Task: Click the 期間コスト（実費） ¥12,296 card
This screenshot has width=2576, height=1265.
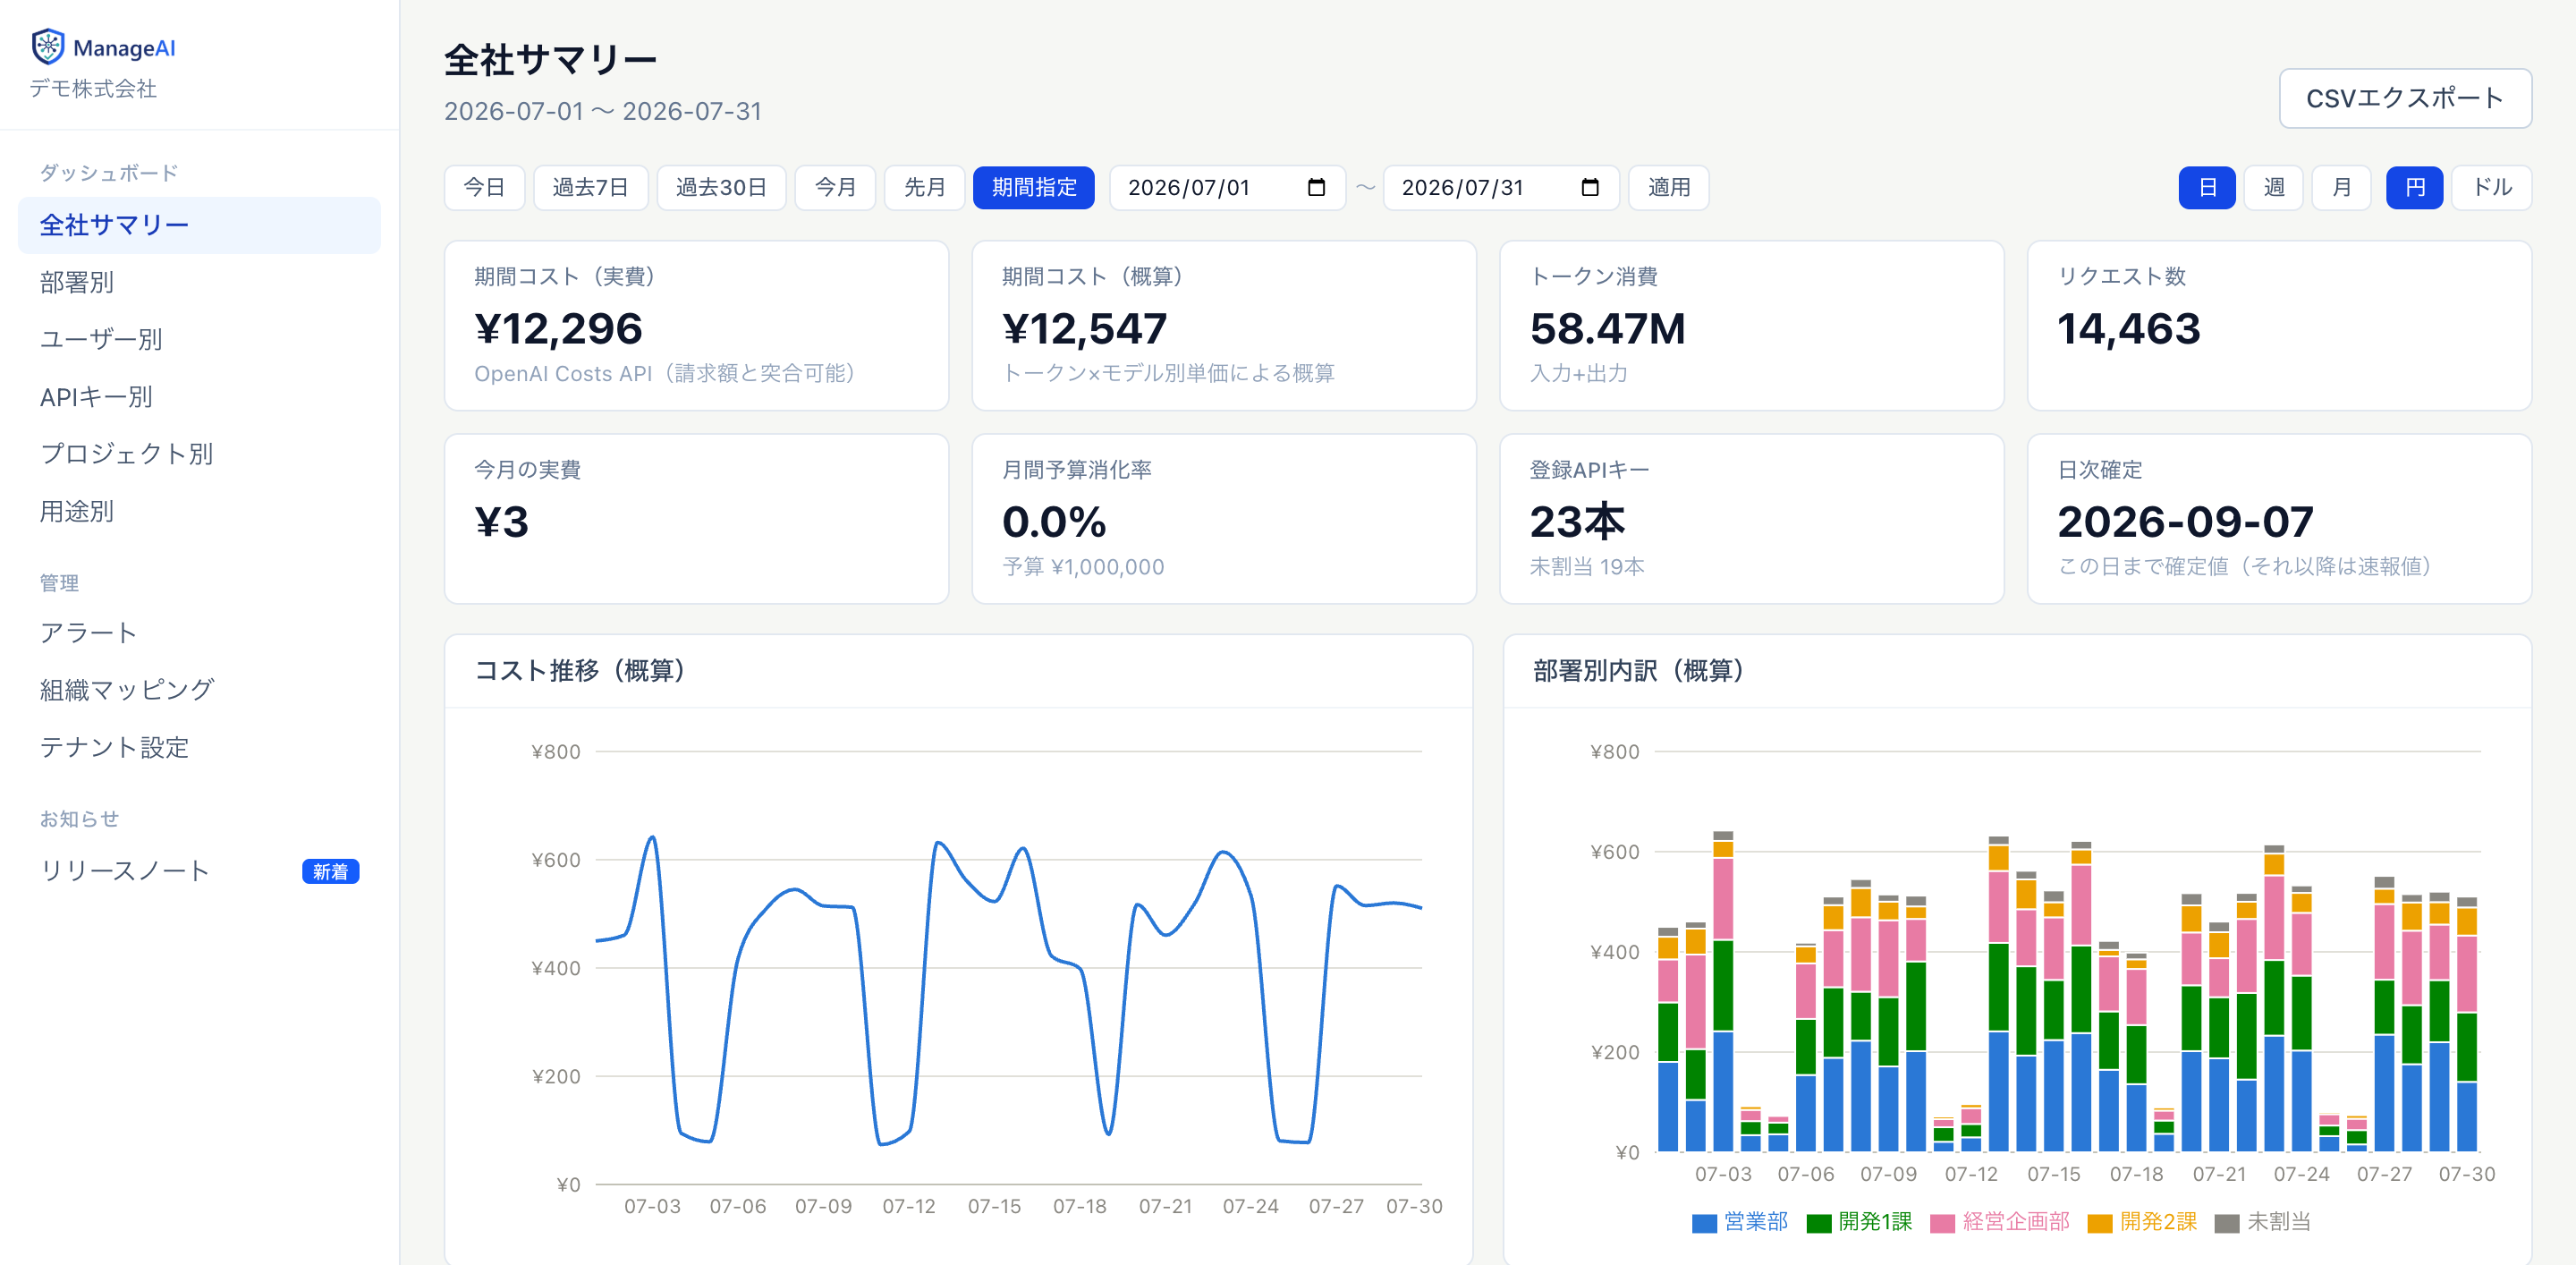Action: [696, 325]
